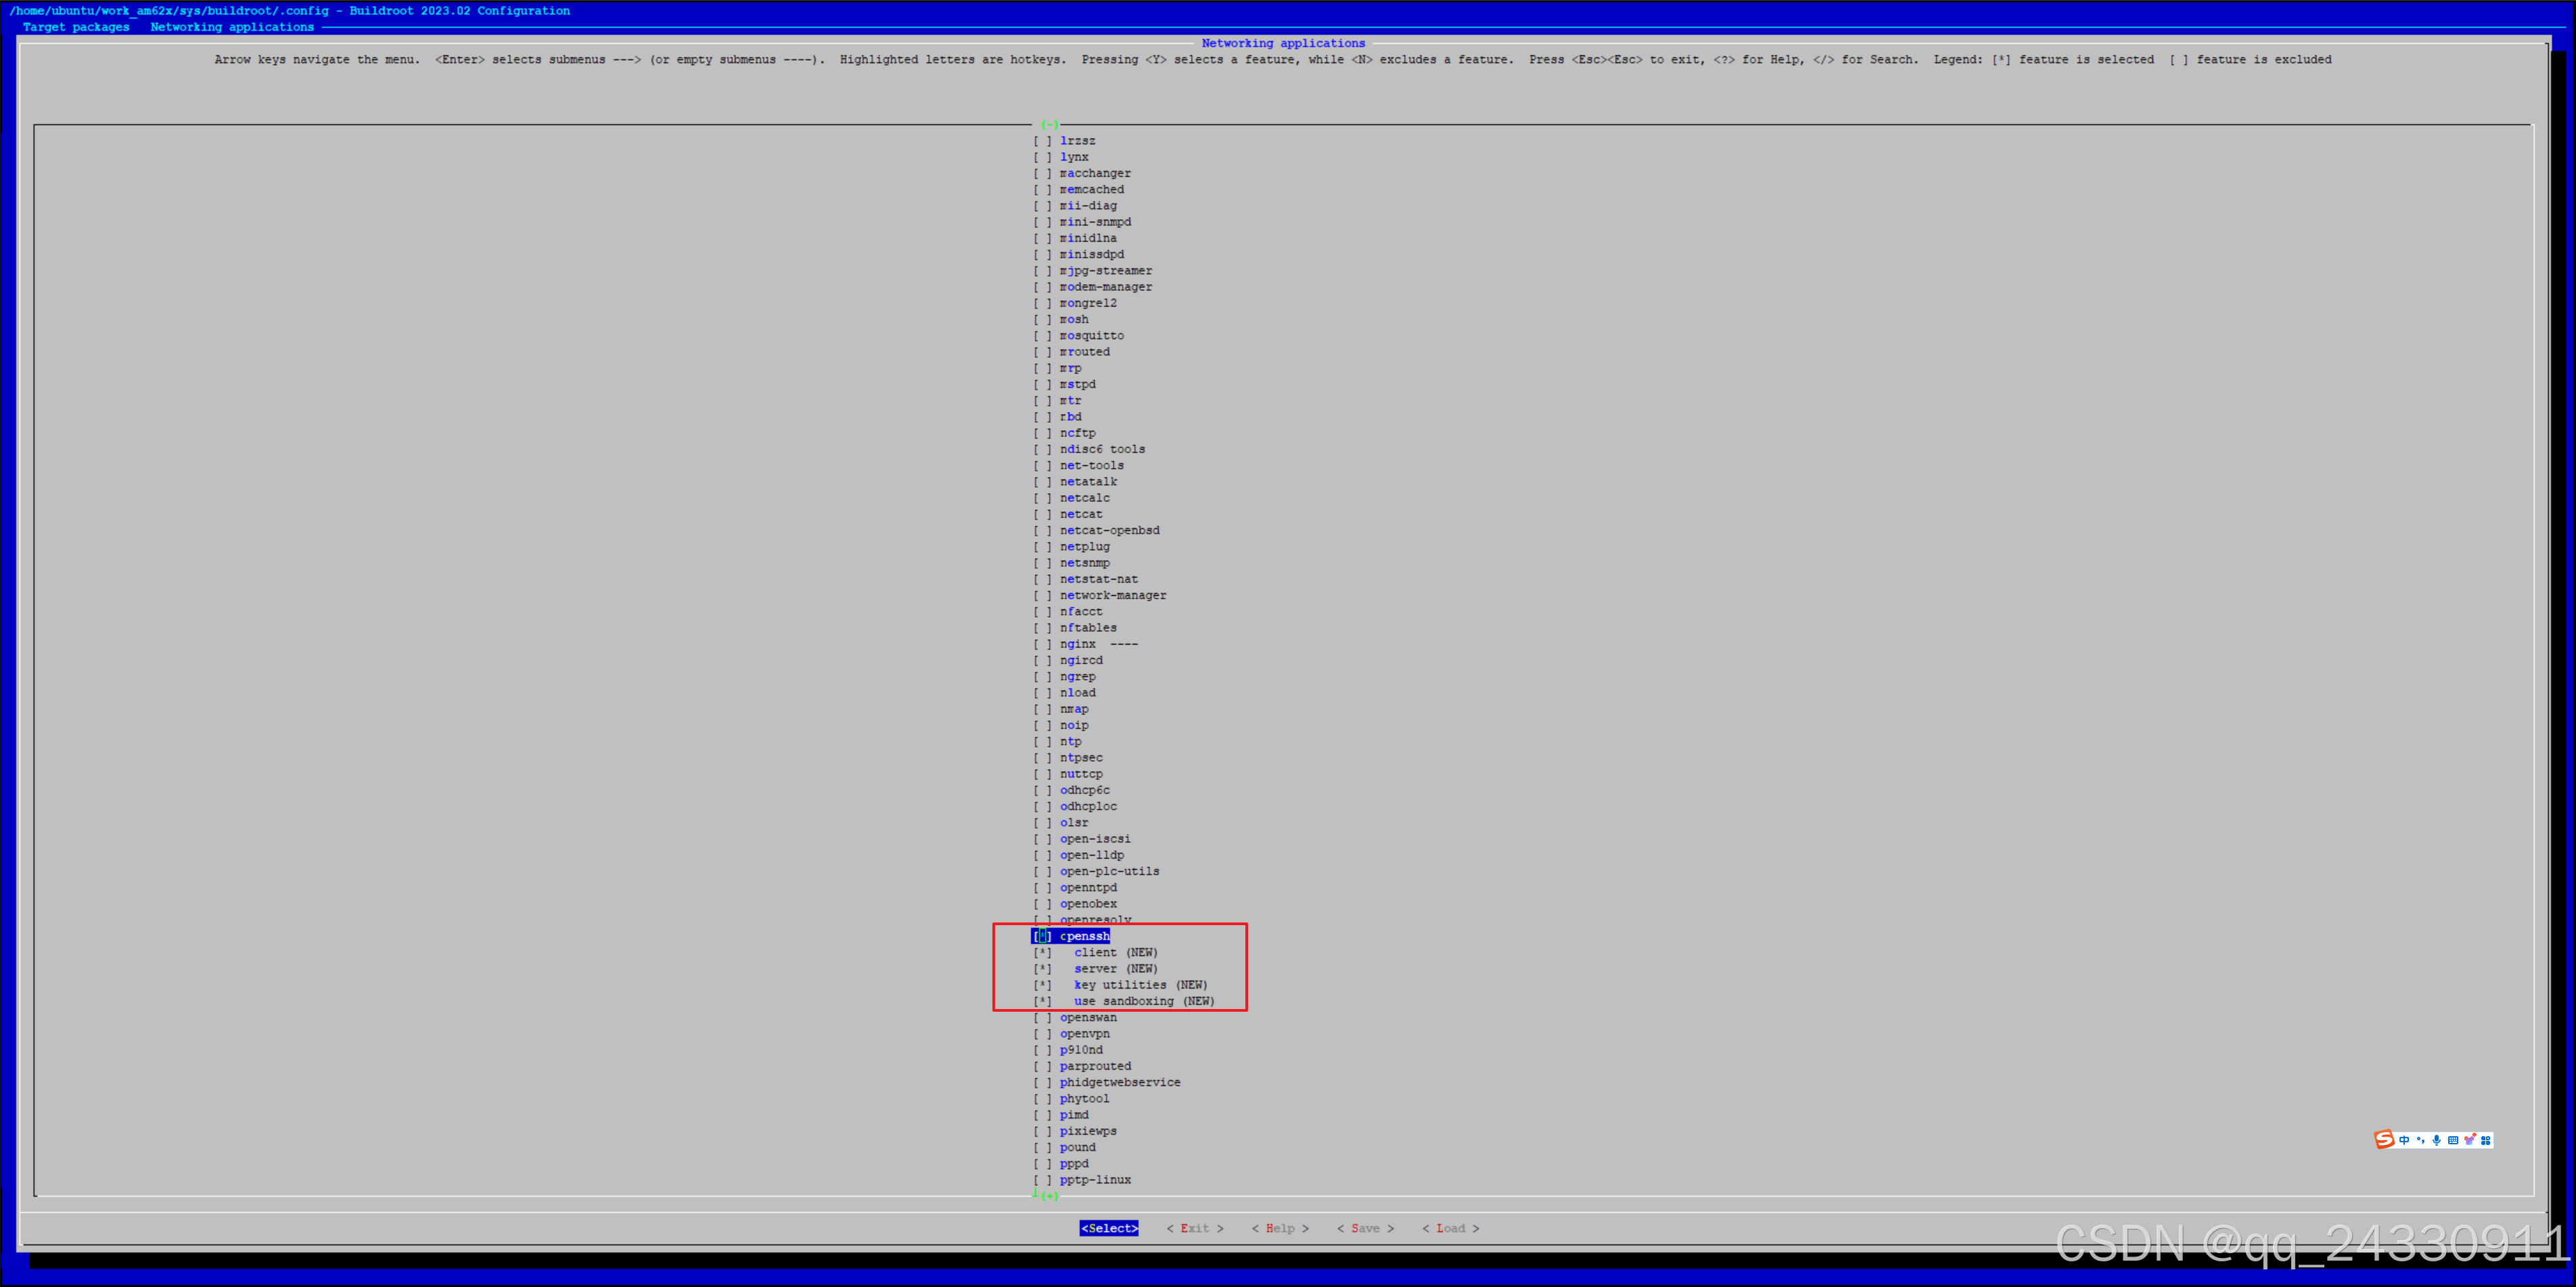
Task: Click the bottom scroll-down indicator
Action: pyautogui.click(x=1049, y=1196)
